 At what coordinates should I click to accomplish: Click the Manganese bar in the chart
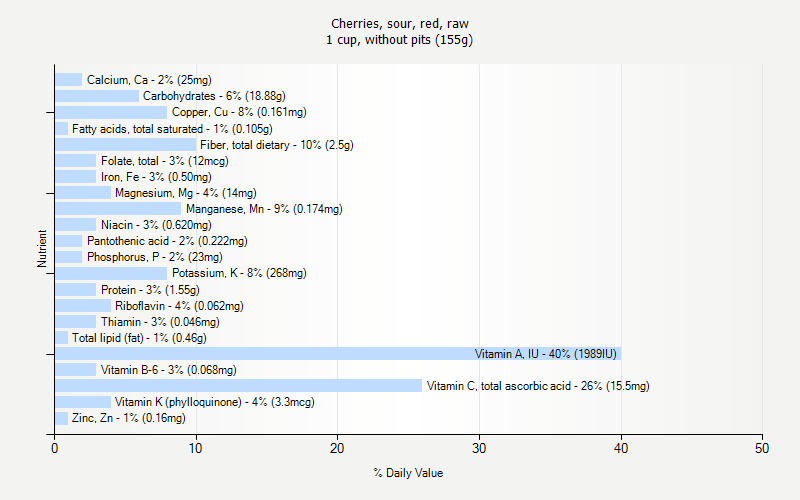118,209
